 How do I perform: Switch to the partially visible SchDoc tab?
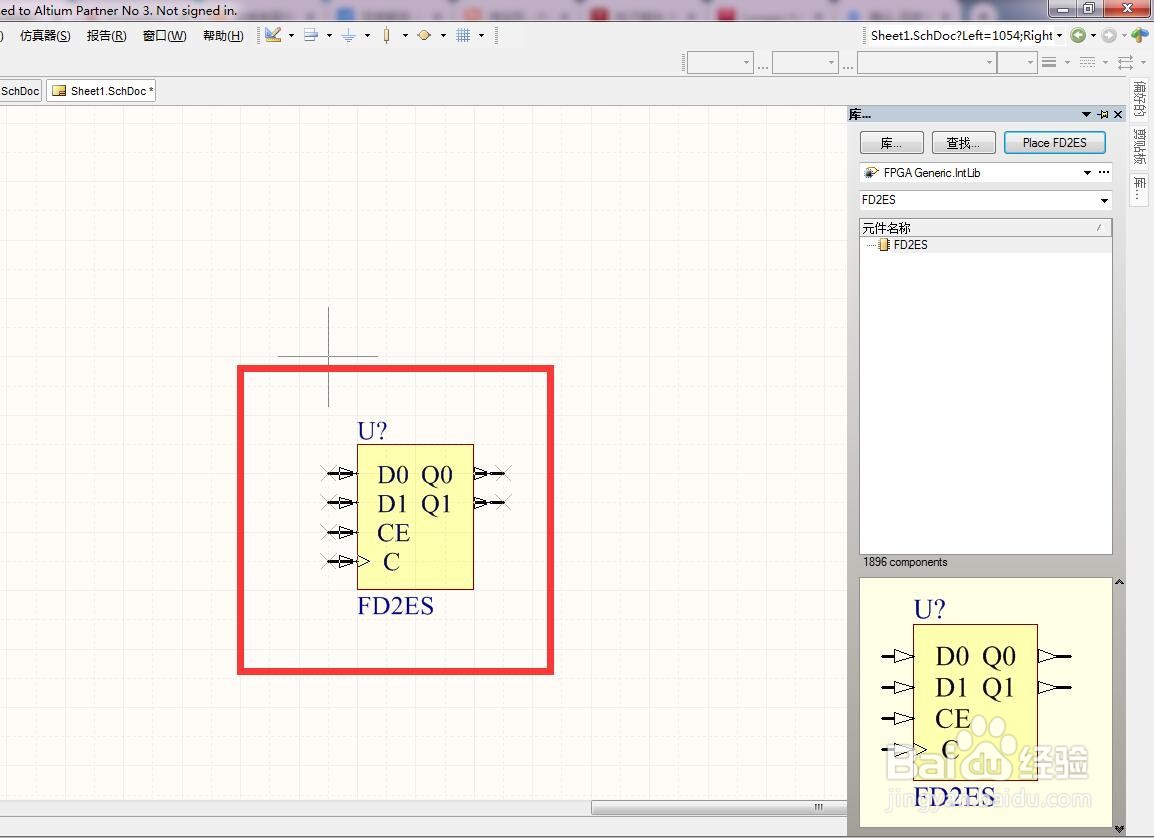pos(20,91)
